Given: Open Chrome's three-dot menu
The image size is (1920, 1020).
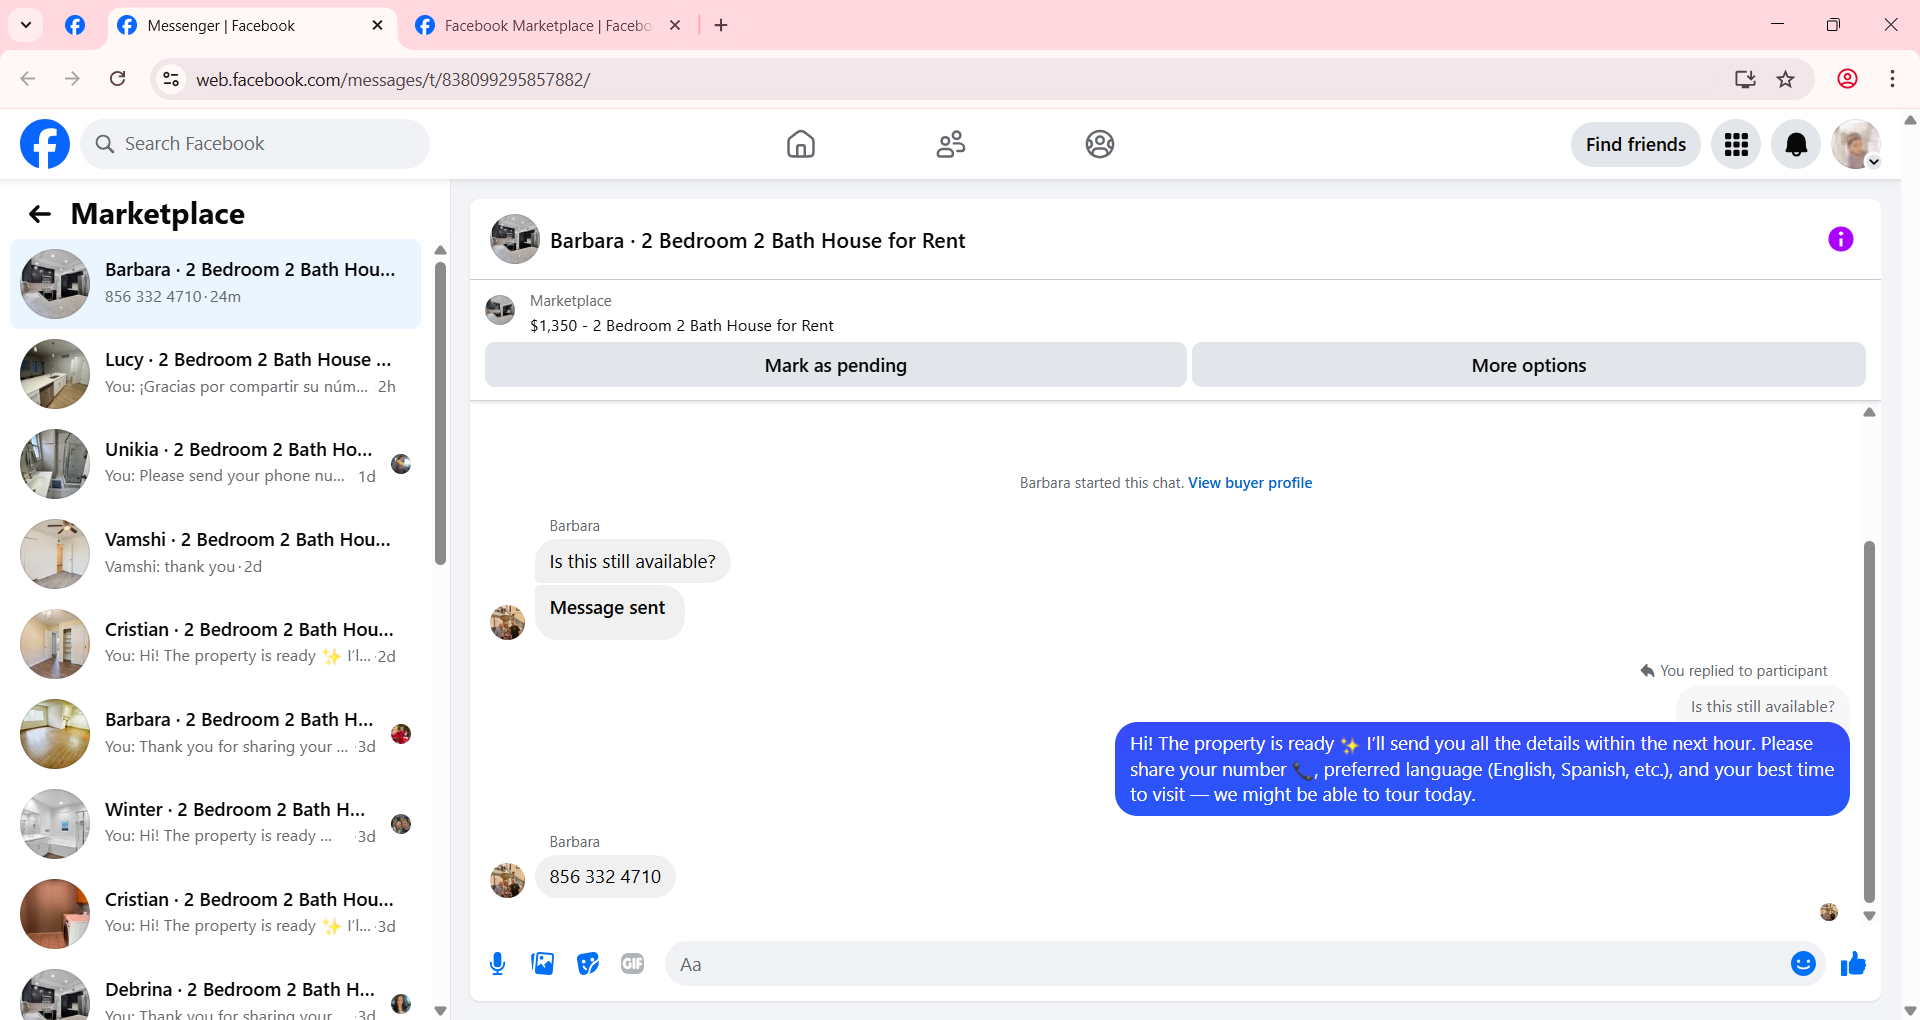Looking at the screenshot, I should point(1892,79).
